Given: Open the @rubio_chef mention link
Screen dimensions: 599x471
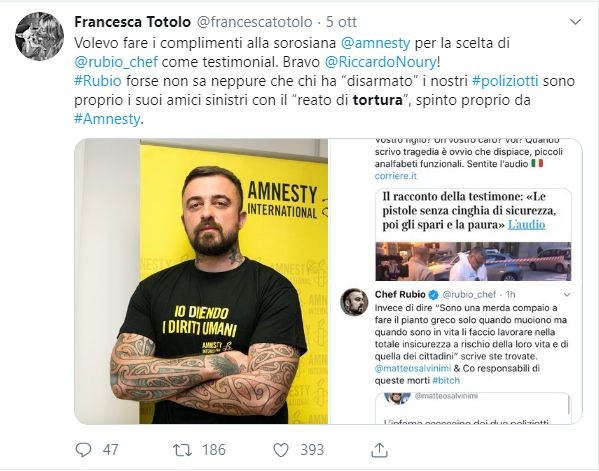Looking at the screenshot, I should [116, 62].
